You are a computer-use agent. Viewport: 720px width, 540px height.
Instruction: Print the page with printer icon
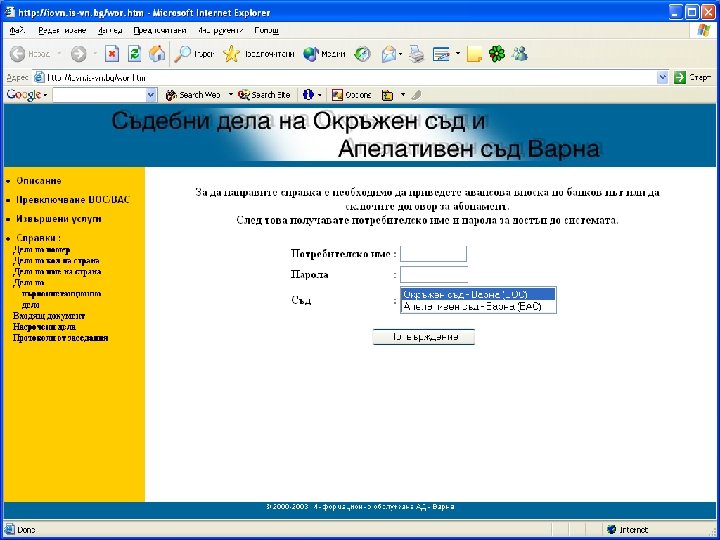point(417,54)
